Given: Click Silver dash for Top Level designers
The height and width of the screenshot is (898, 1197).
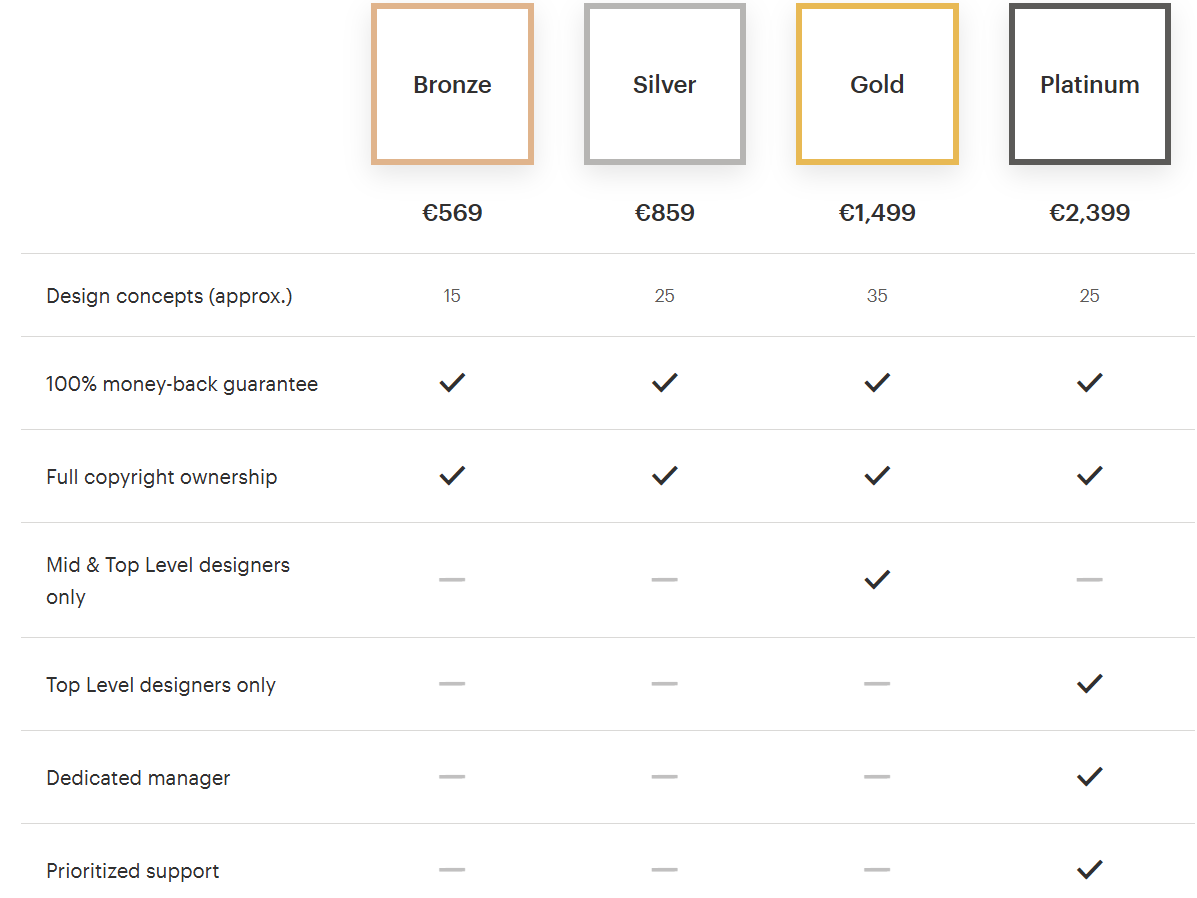Looking at the screenshot, I should point(665,684).
